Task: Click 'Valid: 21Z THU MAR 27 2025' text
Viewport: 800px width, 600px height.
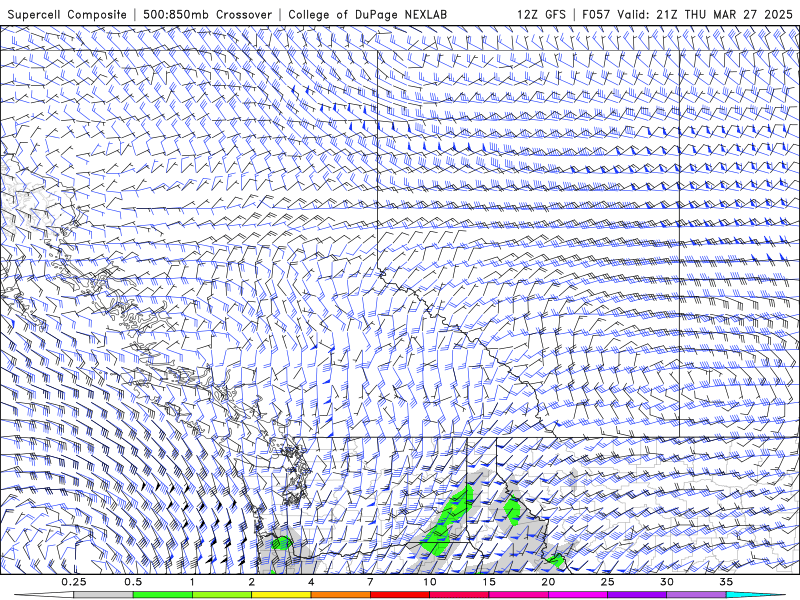Action: (x=705, y=14)
